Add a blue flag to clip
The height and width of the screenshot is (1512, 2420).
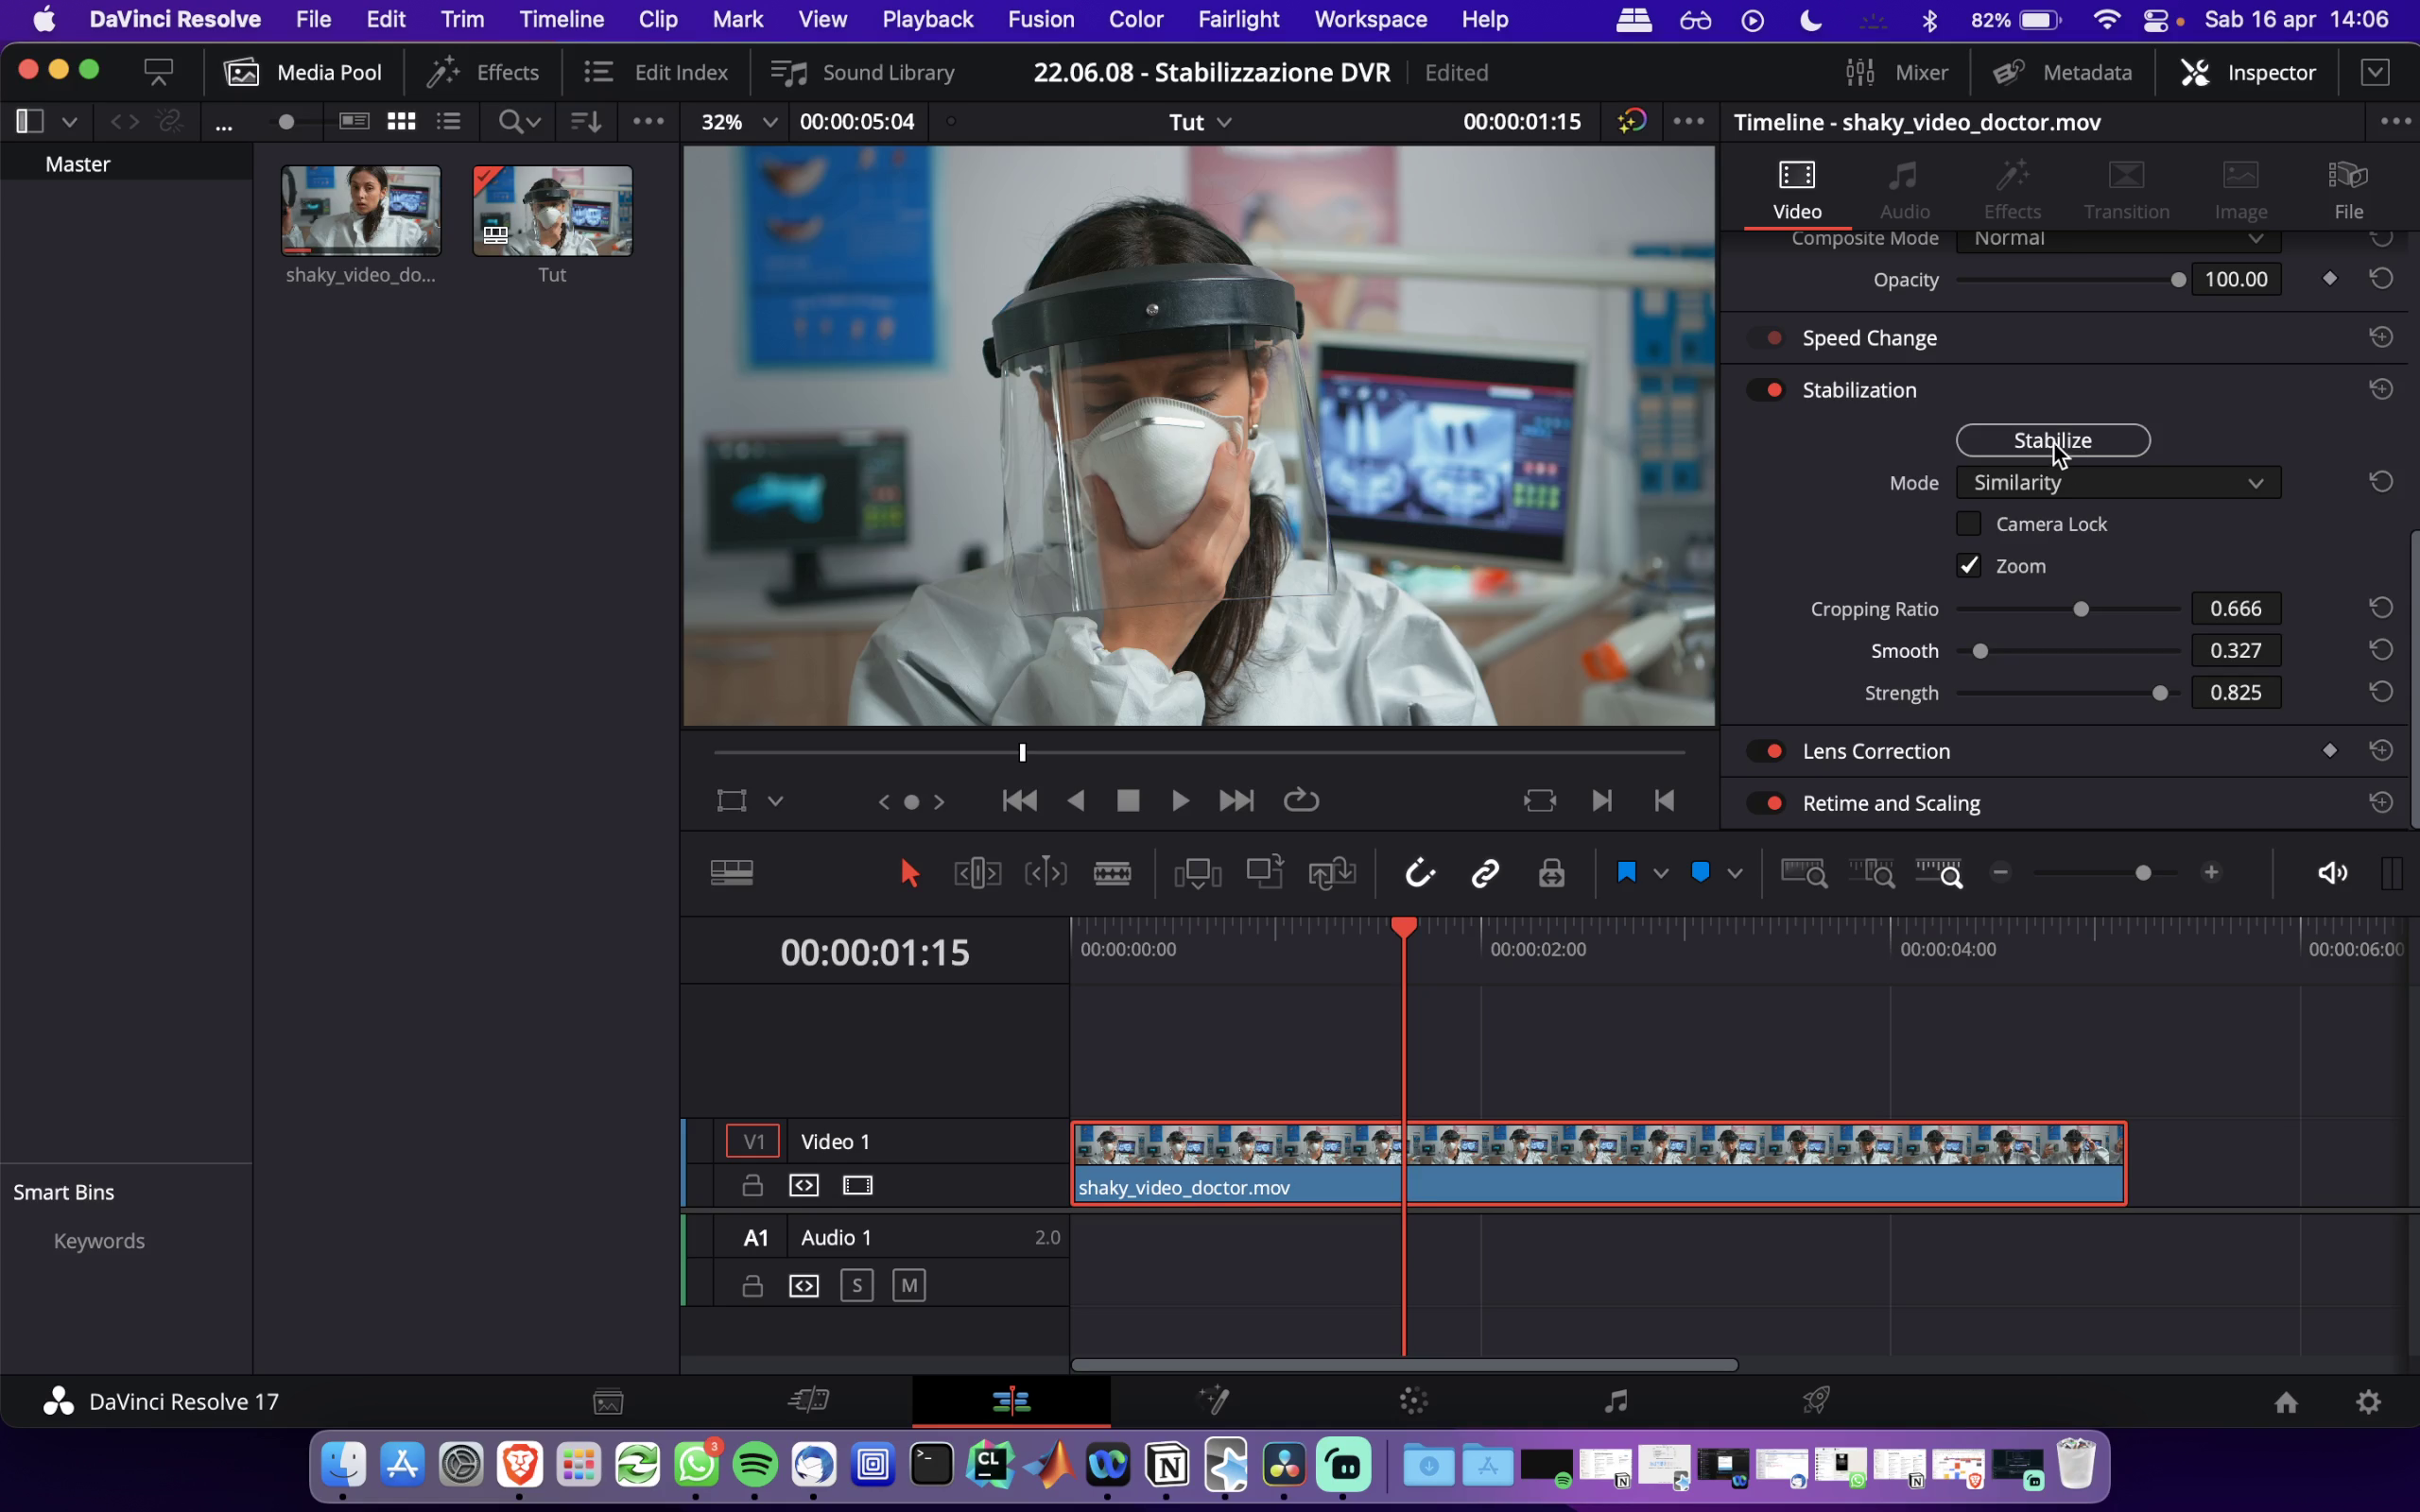point(1626,873)
